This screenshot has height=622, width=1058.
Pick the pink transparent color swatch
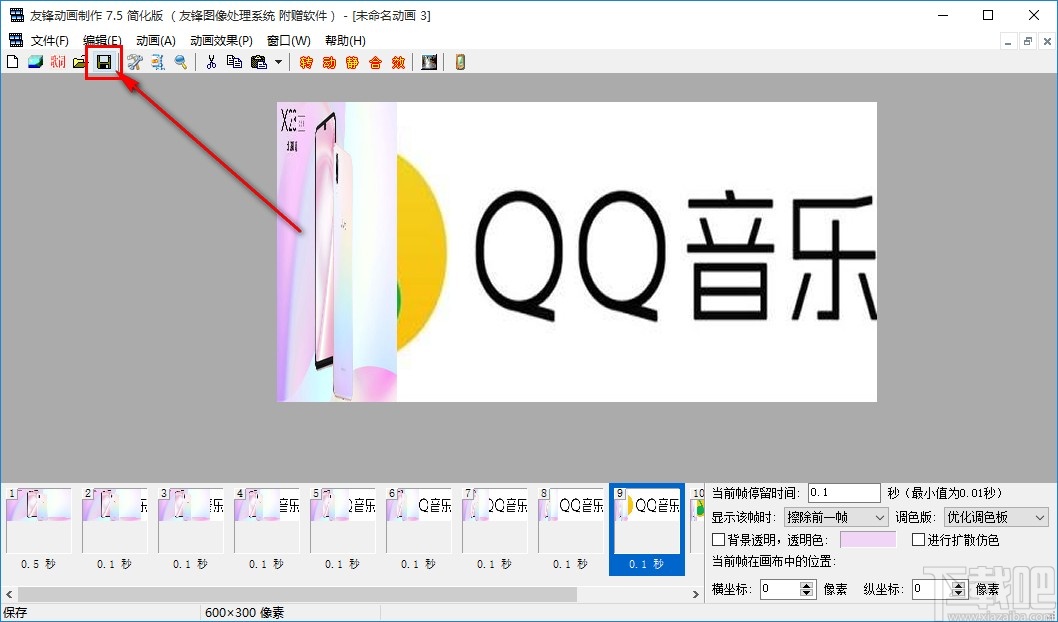pos(868,540)
